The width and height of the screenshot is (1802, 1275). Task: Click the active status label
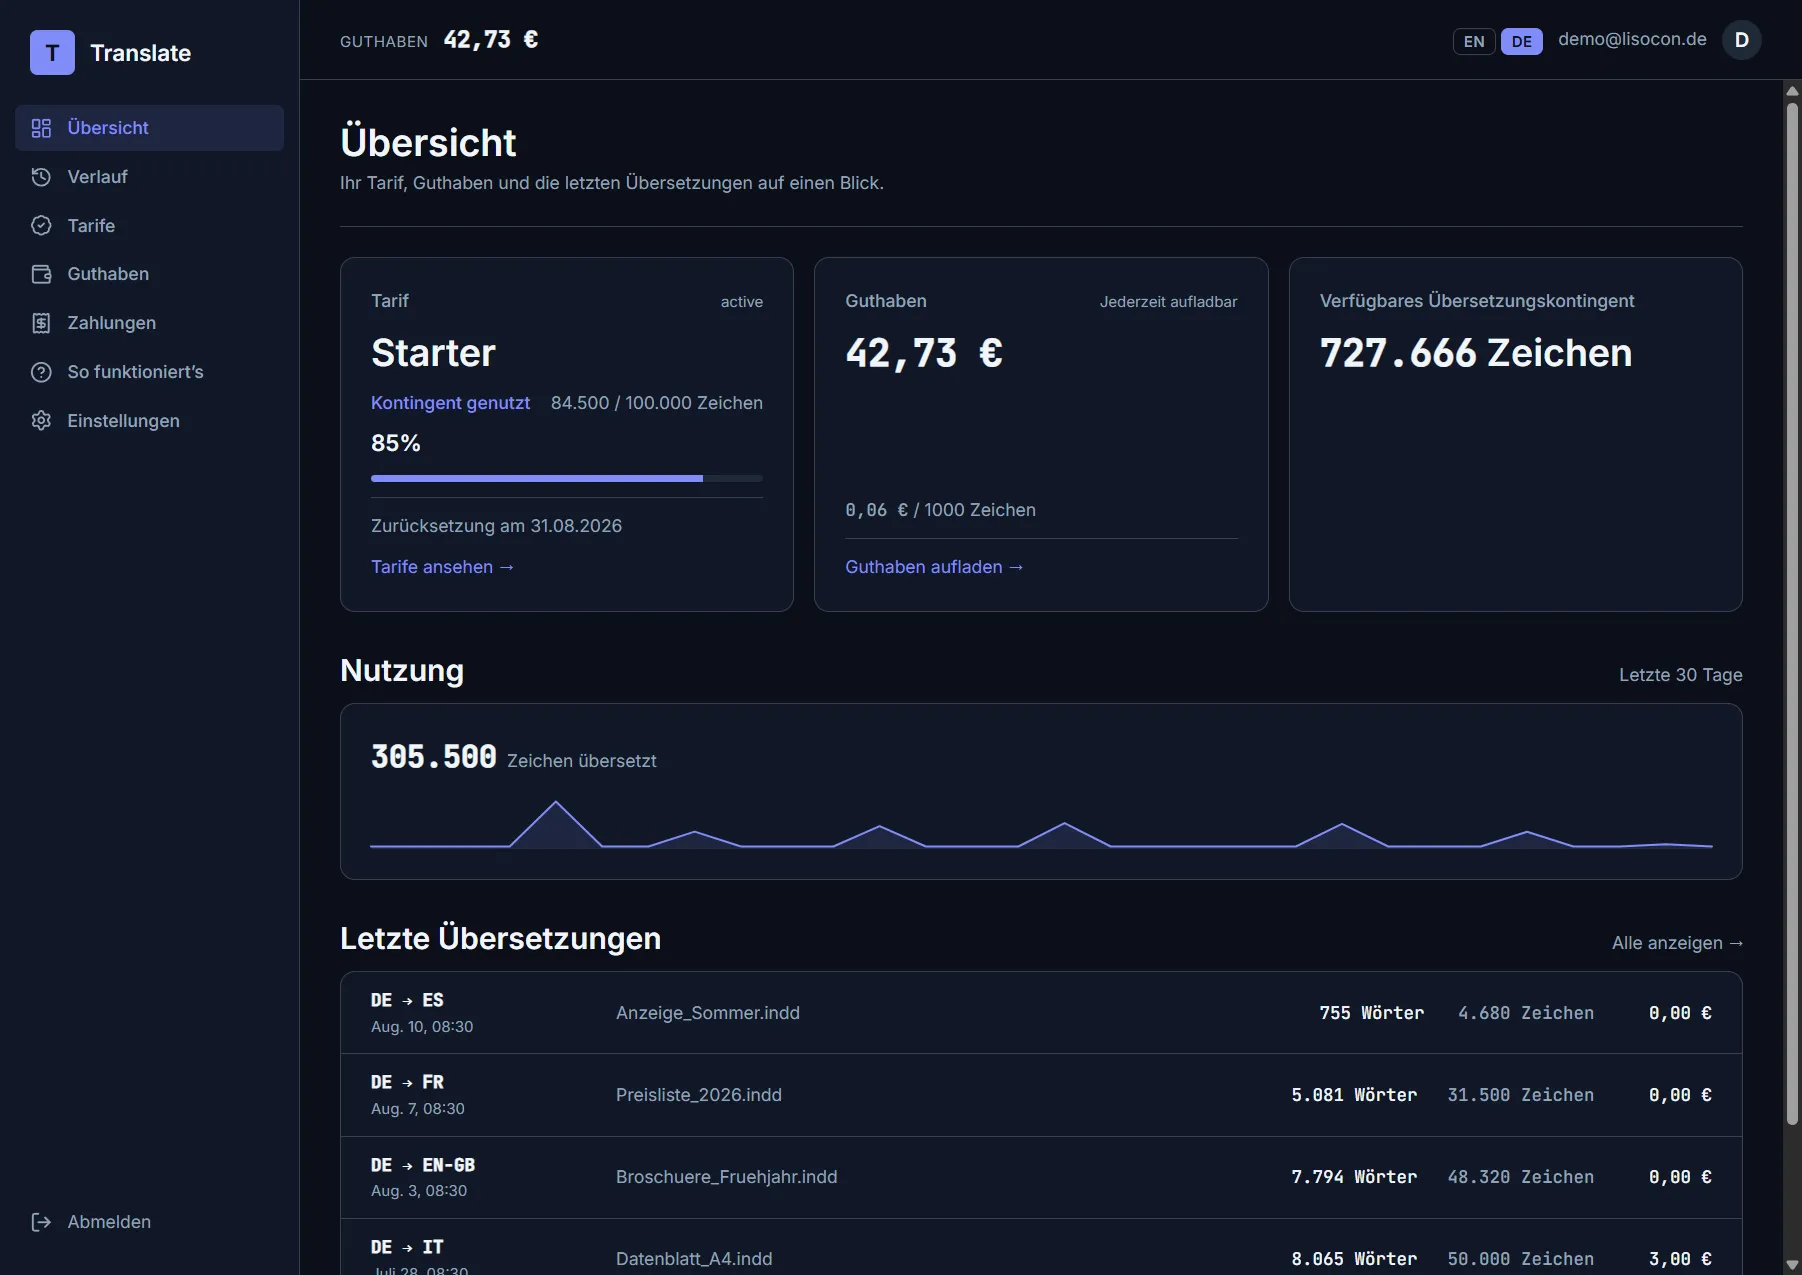(x=742, y=302)
